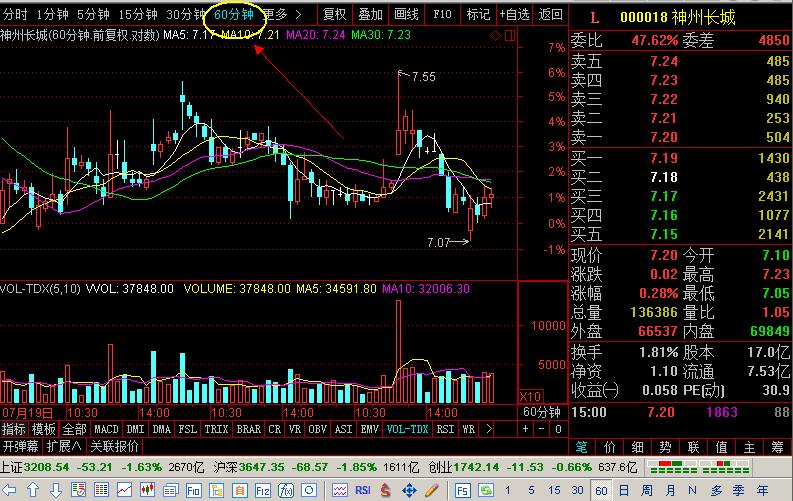Click the red S arrow icon
Screen dimensions: 793x501
coord(386,490)
